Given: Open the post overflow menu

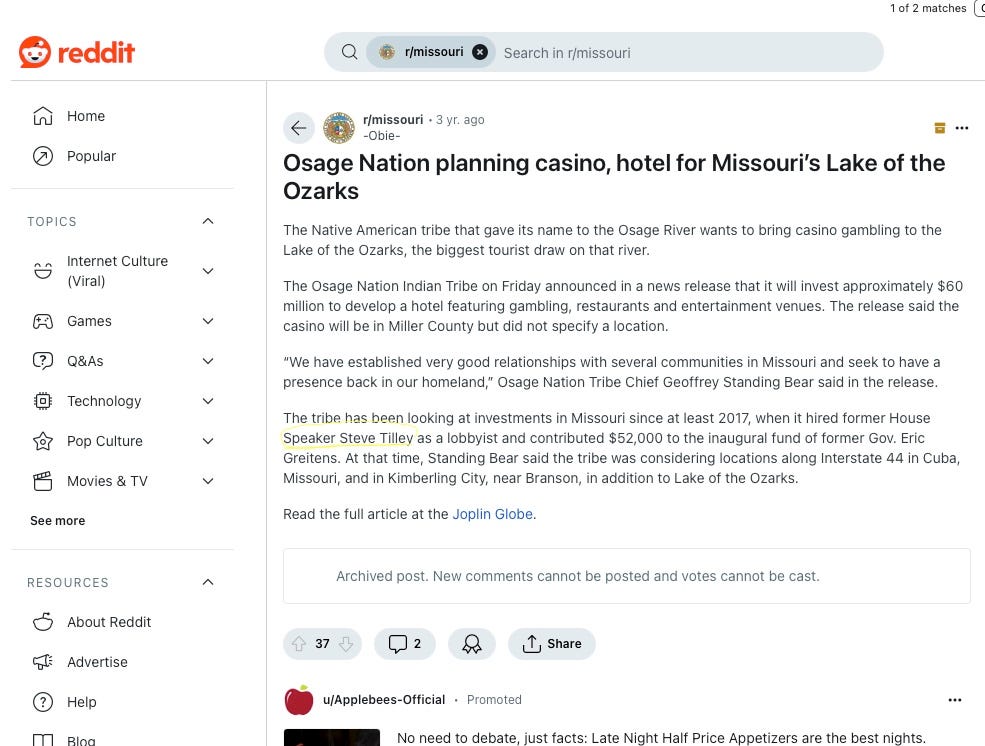Looking at the screenshot, I should [962, 128].
